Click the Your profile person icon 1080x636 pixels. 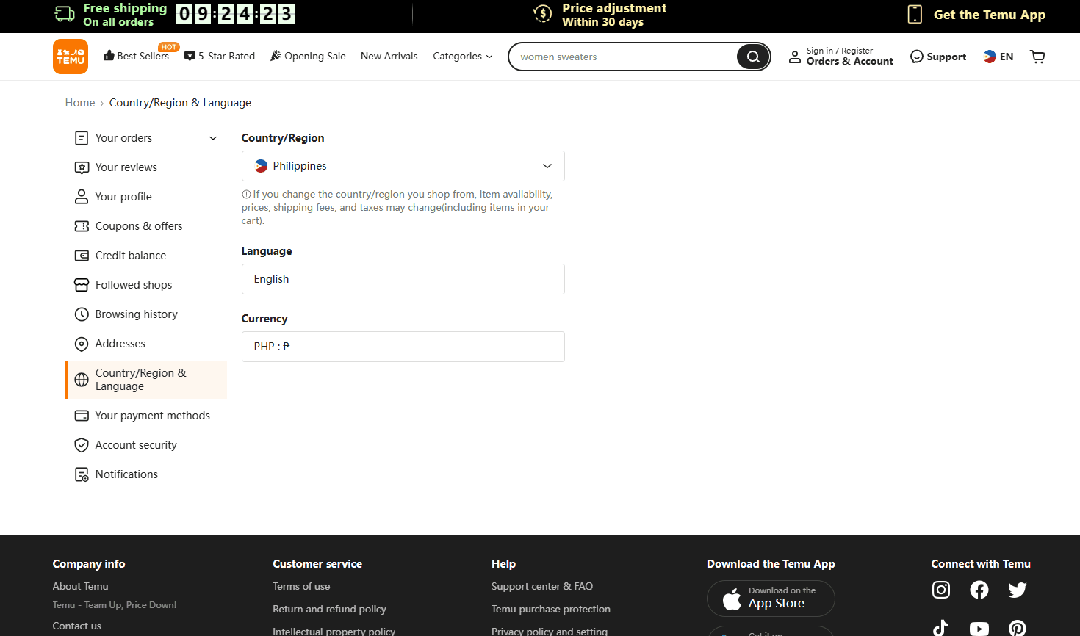click(81, 196)
